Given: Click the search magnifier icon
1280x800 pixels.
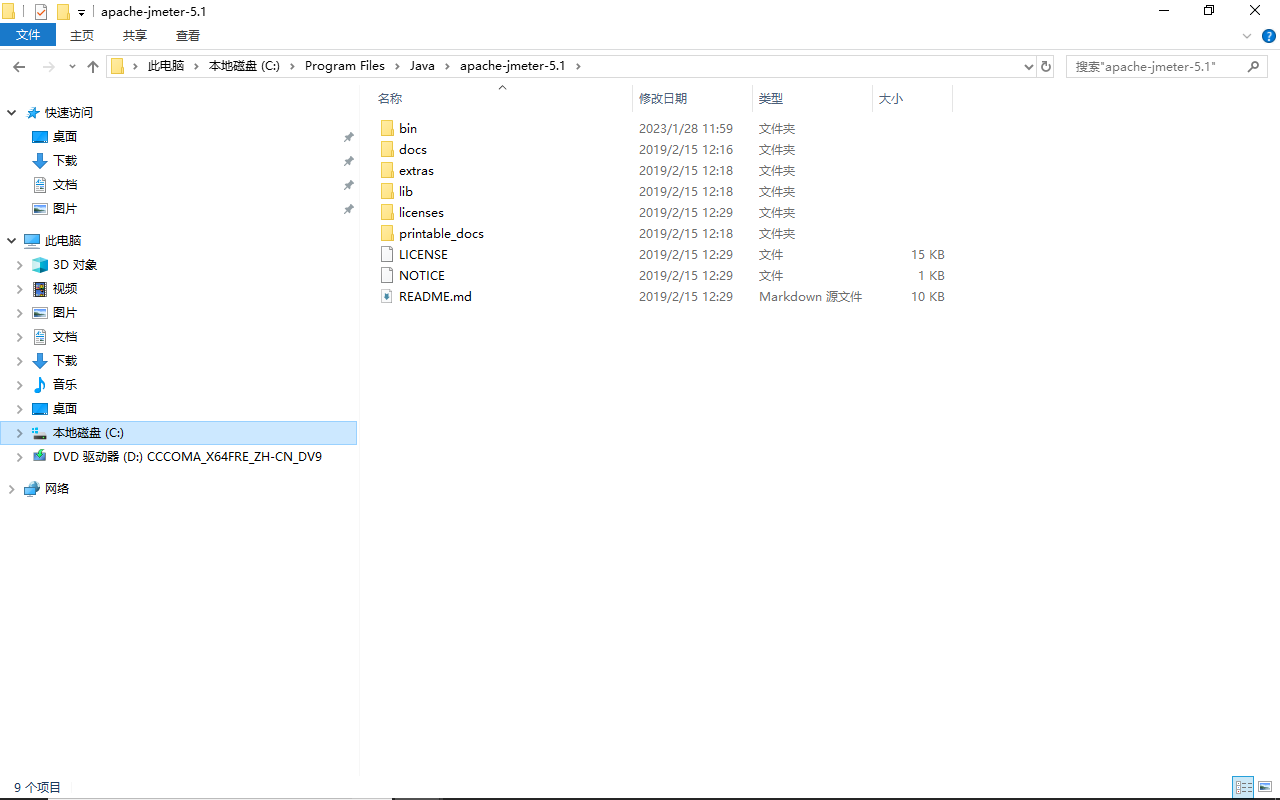Looking at the screenshot, I should pos(1254,66).
